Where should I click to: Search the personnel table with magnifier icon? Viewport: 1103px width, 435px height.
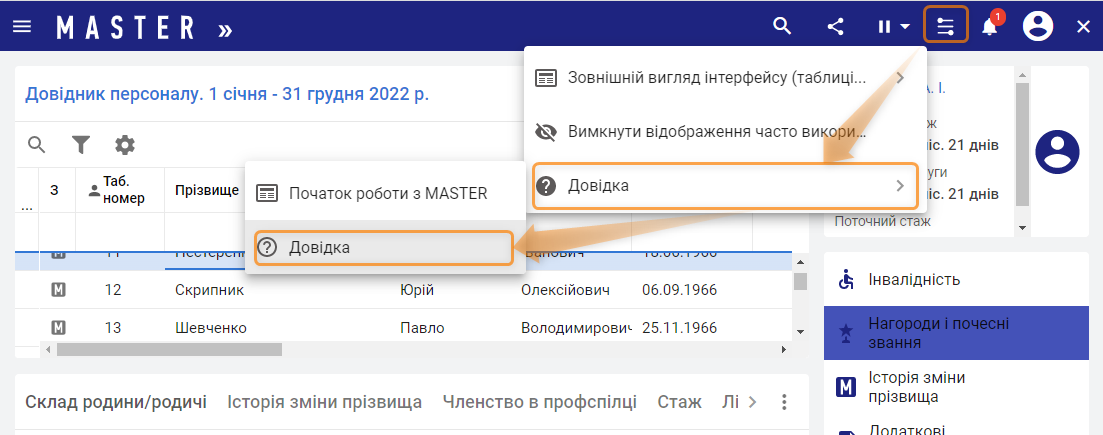(x=37, y=145)
